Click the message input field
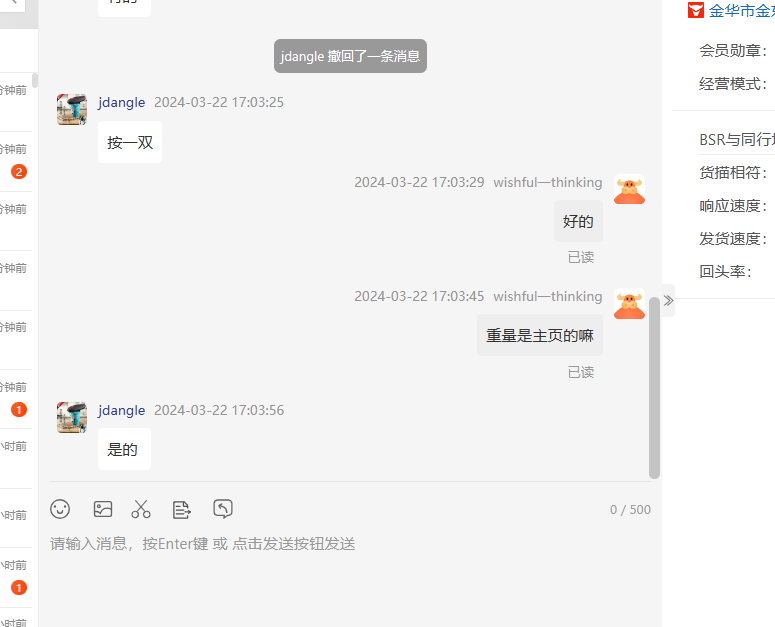This screenshot has width=775, height=627. pyautogui.click(x=350, y=568)
